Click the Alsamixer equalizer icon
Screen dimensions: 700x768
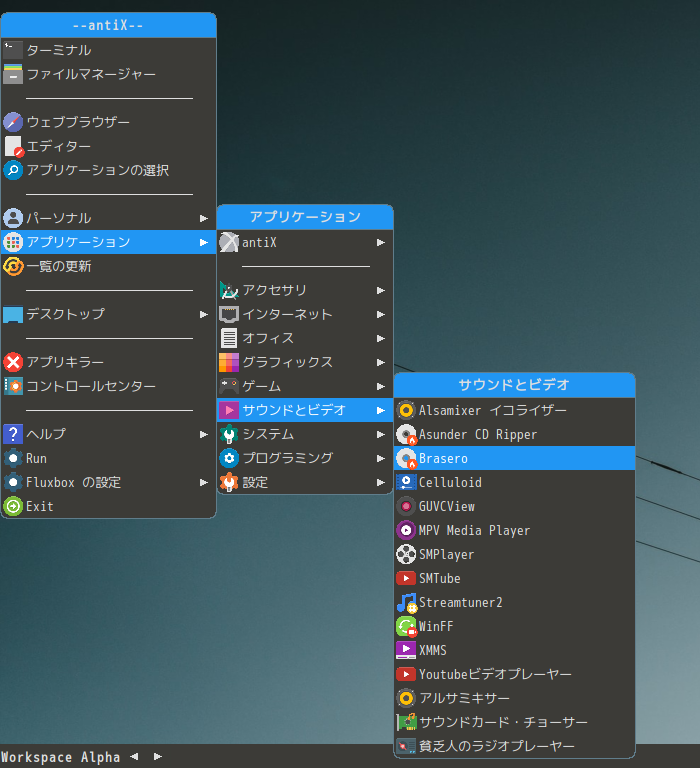point(406,410)
